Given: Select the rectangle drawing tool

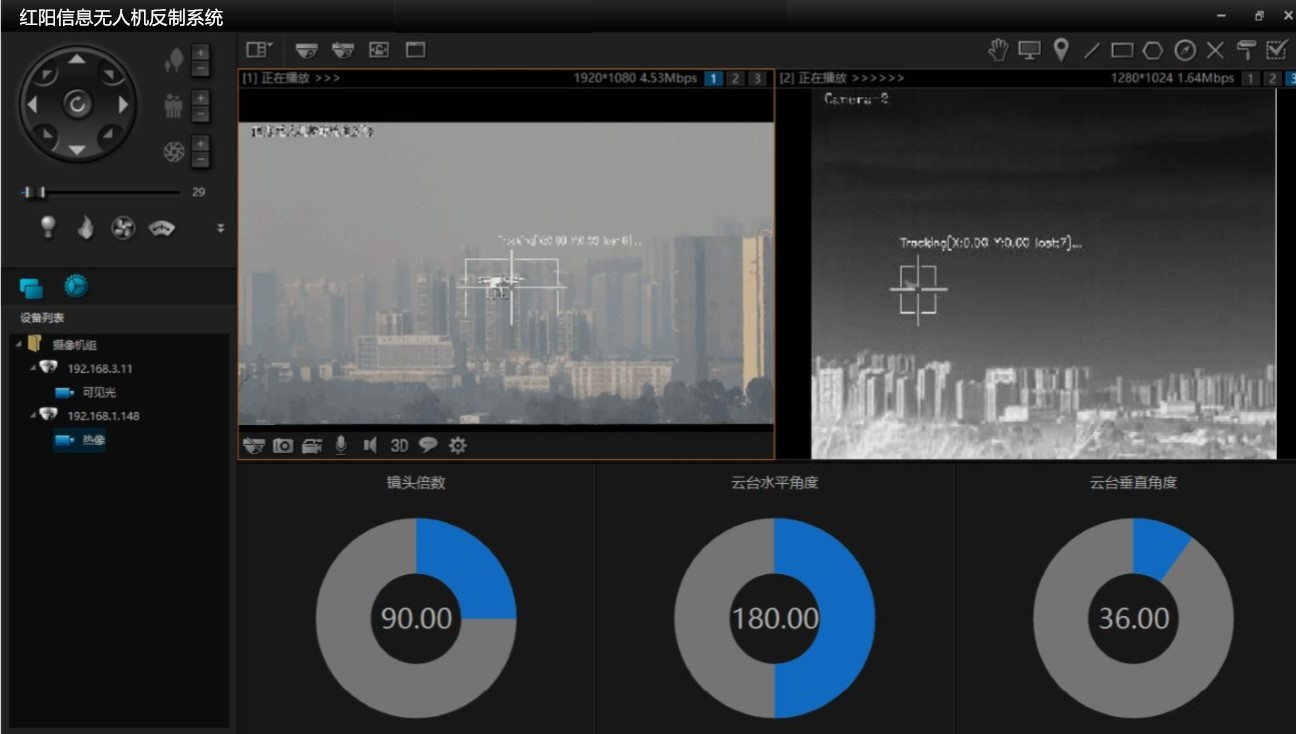Looking at the screenshot, I should 1123,50.
